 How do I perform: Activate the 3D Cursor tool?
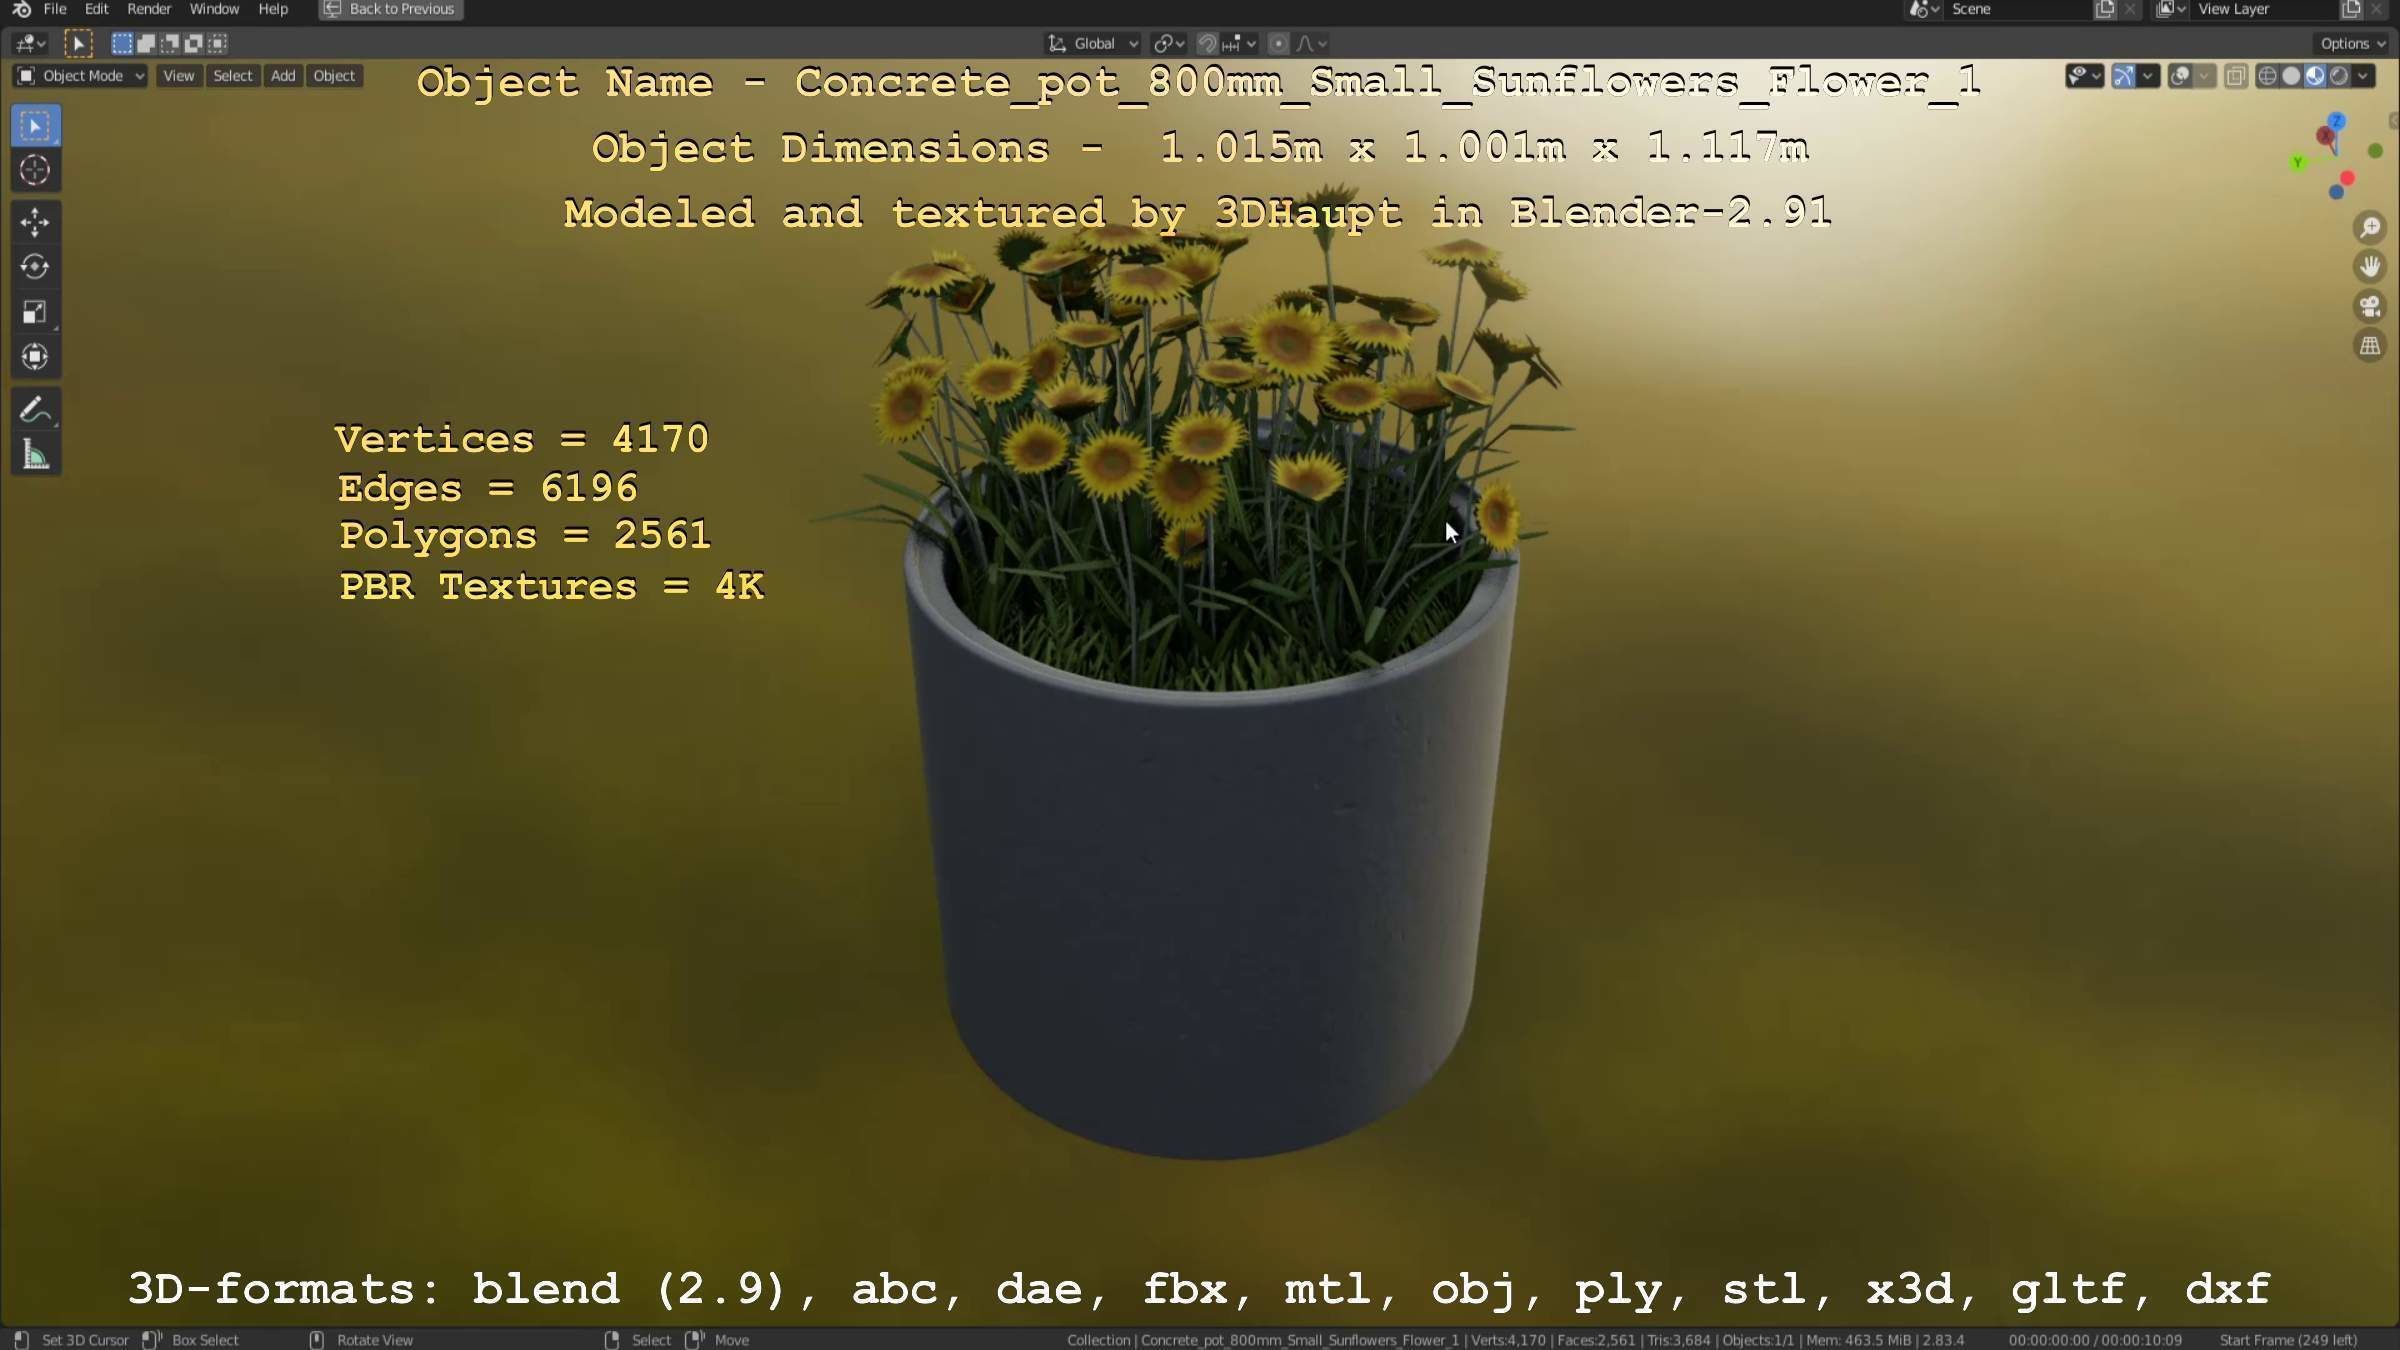pos(35,171)
